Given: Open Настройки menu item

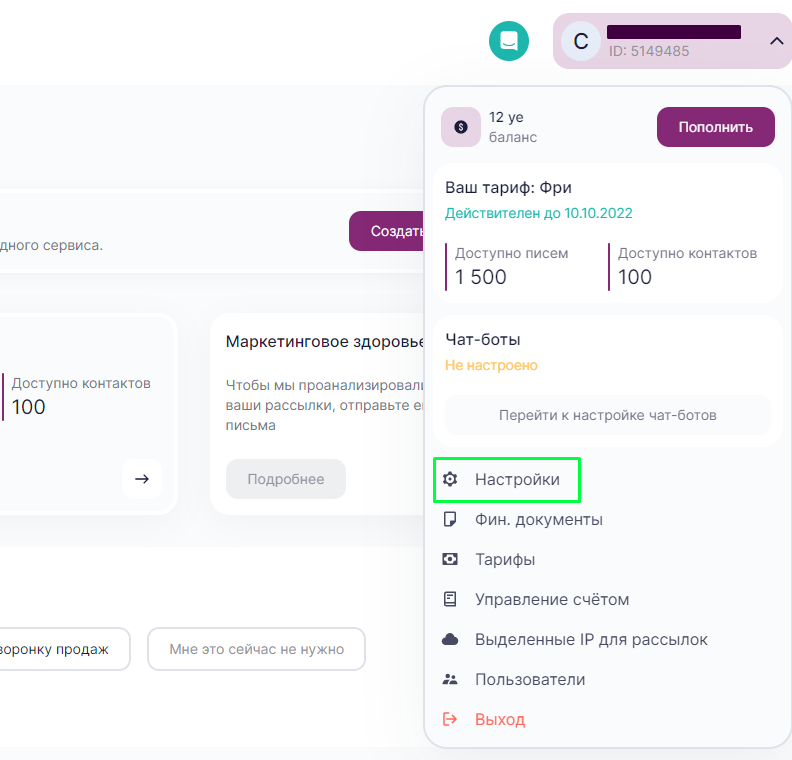Looking at the screenshot, I should coord(517,480).
